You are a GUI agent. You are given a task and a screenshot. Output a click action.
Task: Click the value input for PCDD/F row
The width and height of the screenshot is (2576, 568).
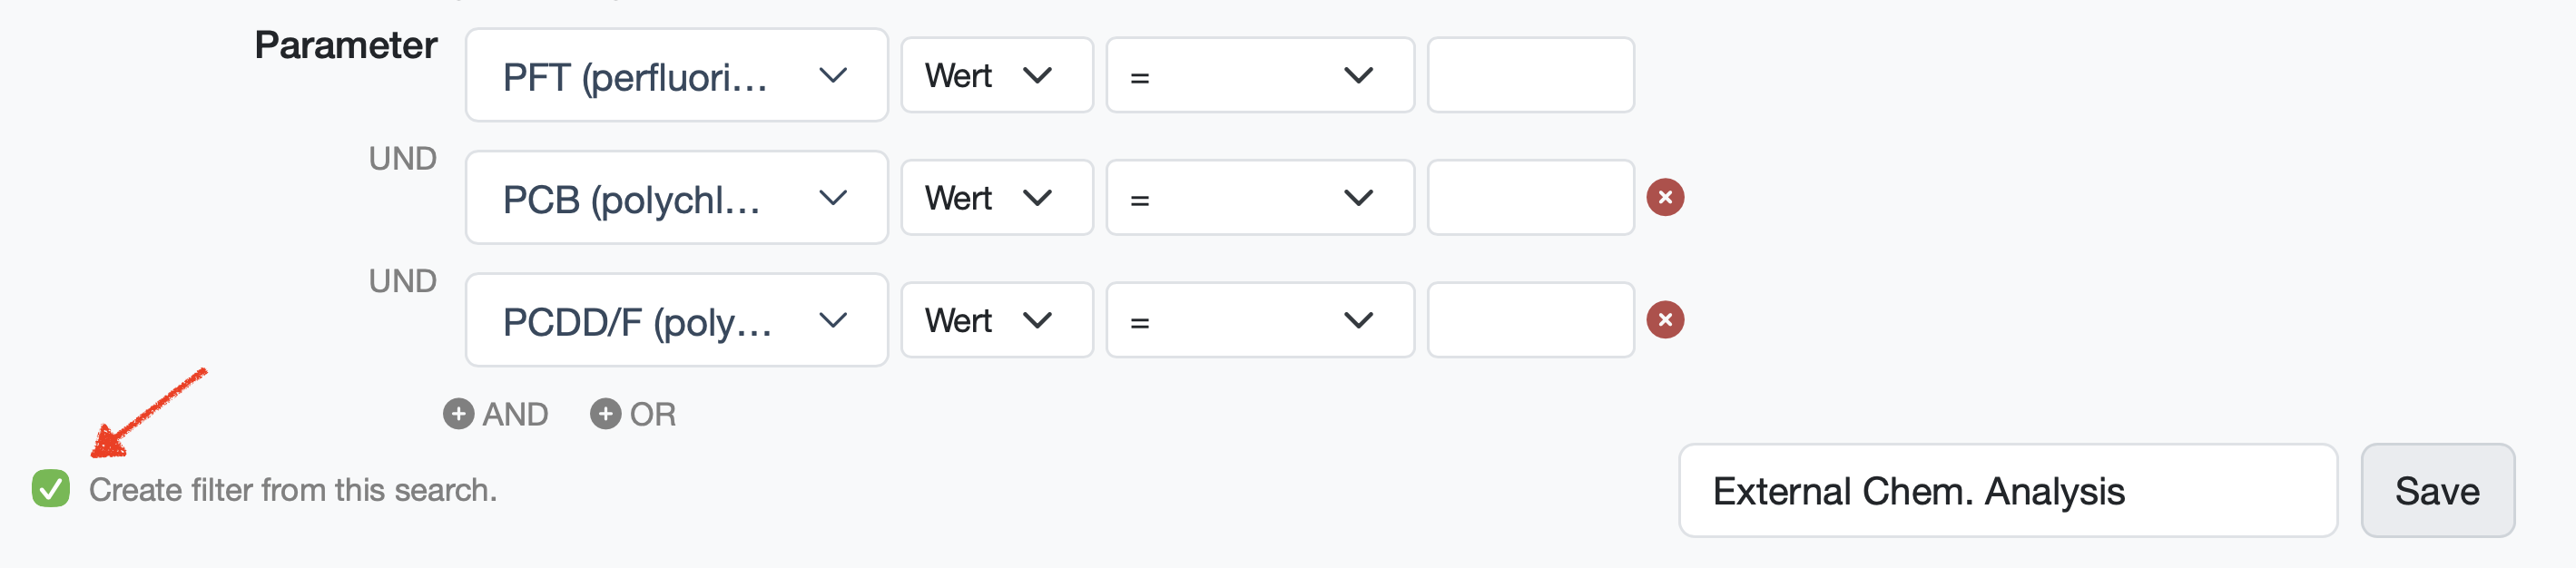click(x=1530, y=320)
